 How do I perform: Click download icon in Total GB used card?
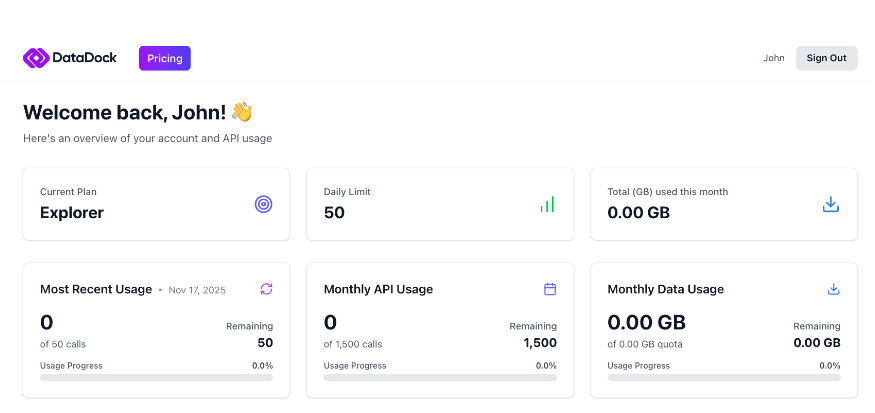830,204
